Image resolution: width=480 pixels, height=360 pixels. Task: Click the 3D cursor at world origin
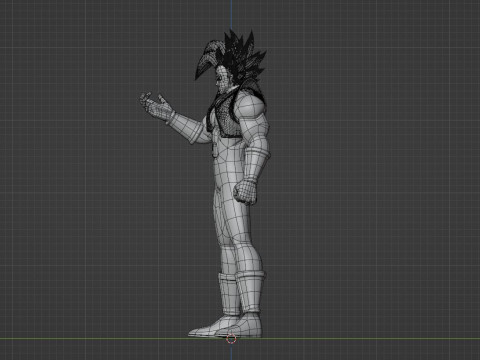point(231,339)
